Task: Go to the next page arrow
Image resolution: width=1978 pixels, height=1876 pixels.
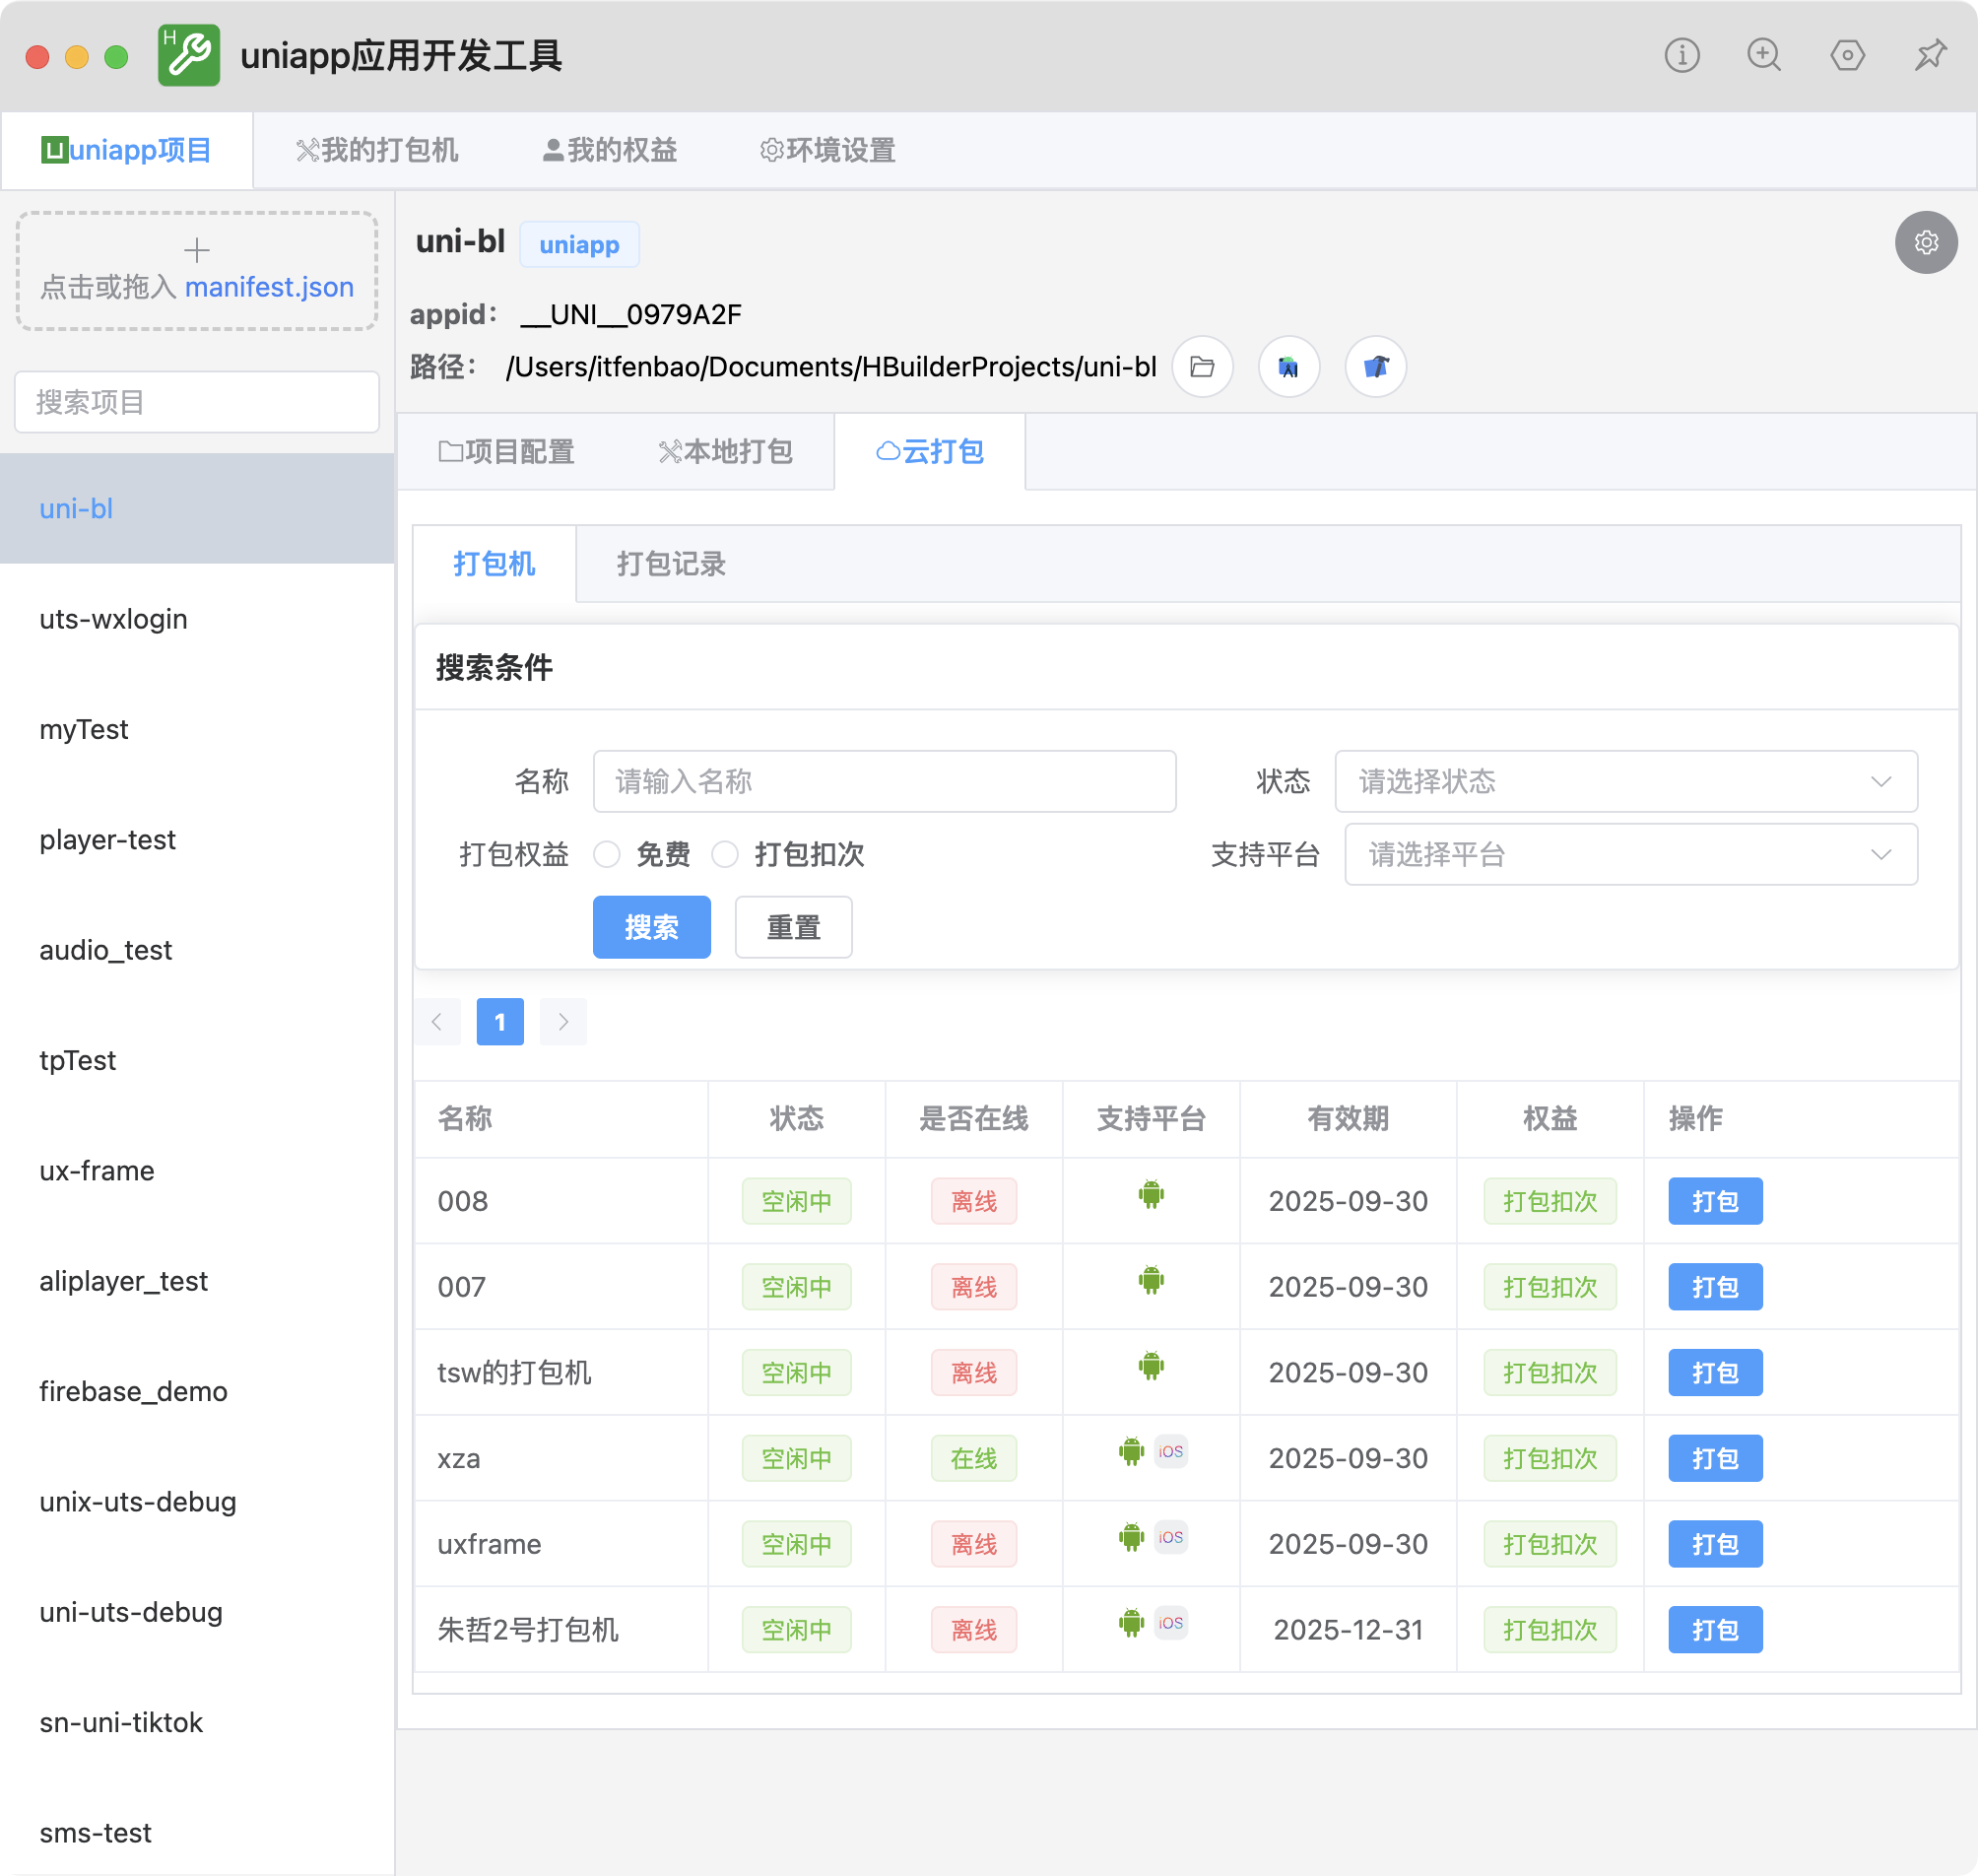Action: [x=563, y=1022]
